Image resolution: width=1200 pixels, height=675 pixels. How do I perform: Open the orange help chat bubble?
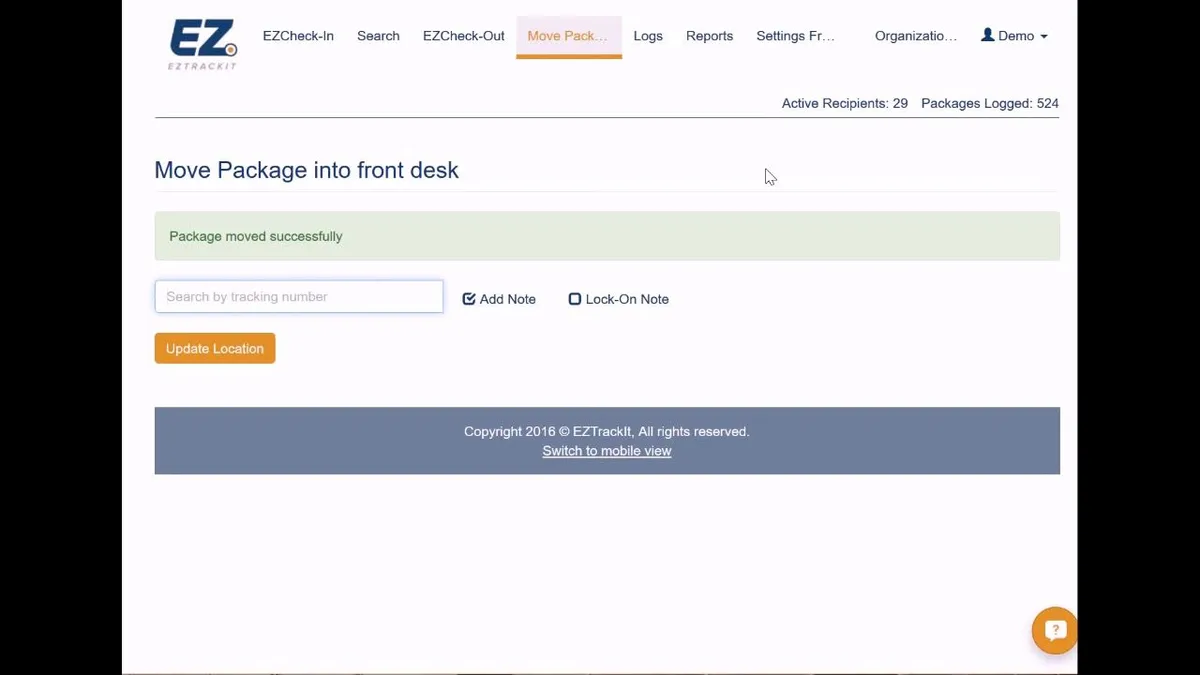click(x=1054, y=630)
